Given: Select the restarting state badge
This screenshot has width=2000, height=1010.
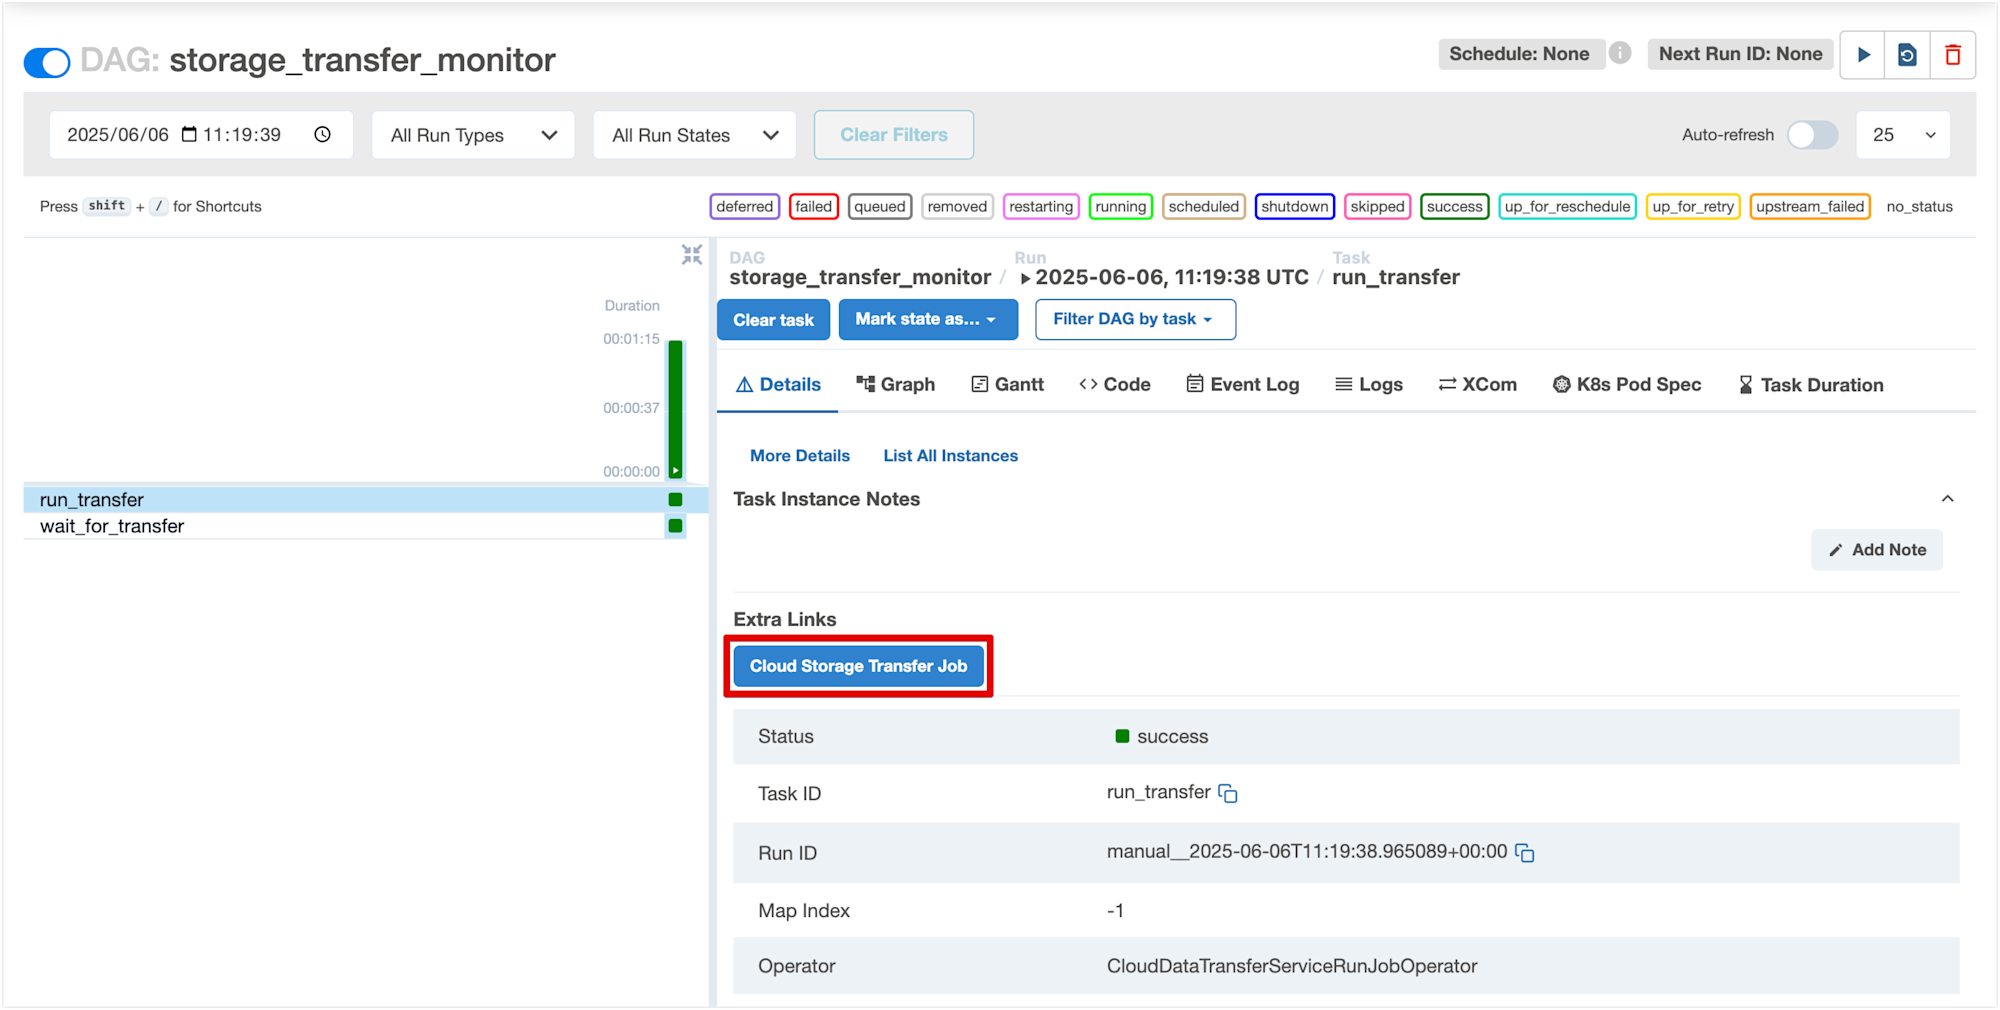Looking at the screenshot, I should [x=1041, y=207].
